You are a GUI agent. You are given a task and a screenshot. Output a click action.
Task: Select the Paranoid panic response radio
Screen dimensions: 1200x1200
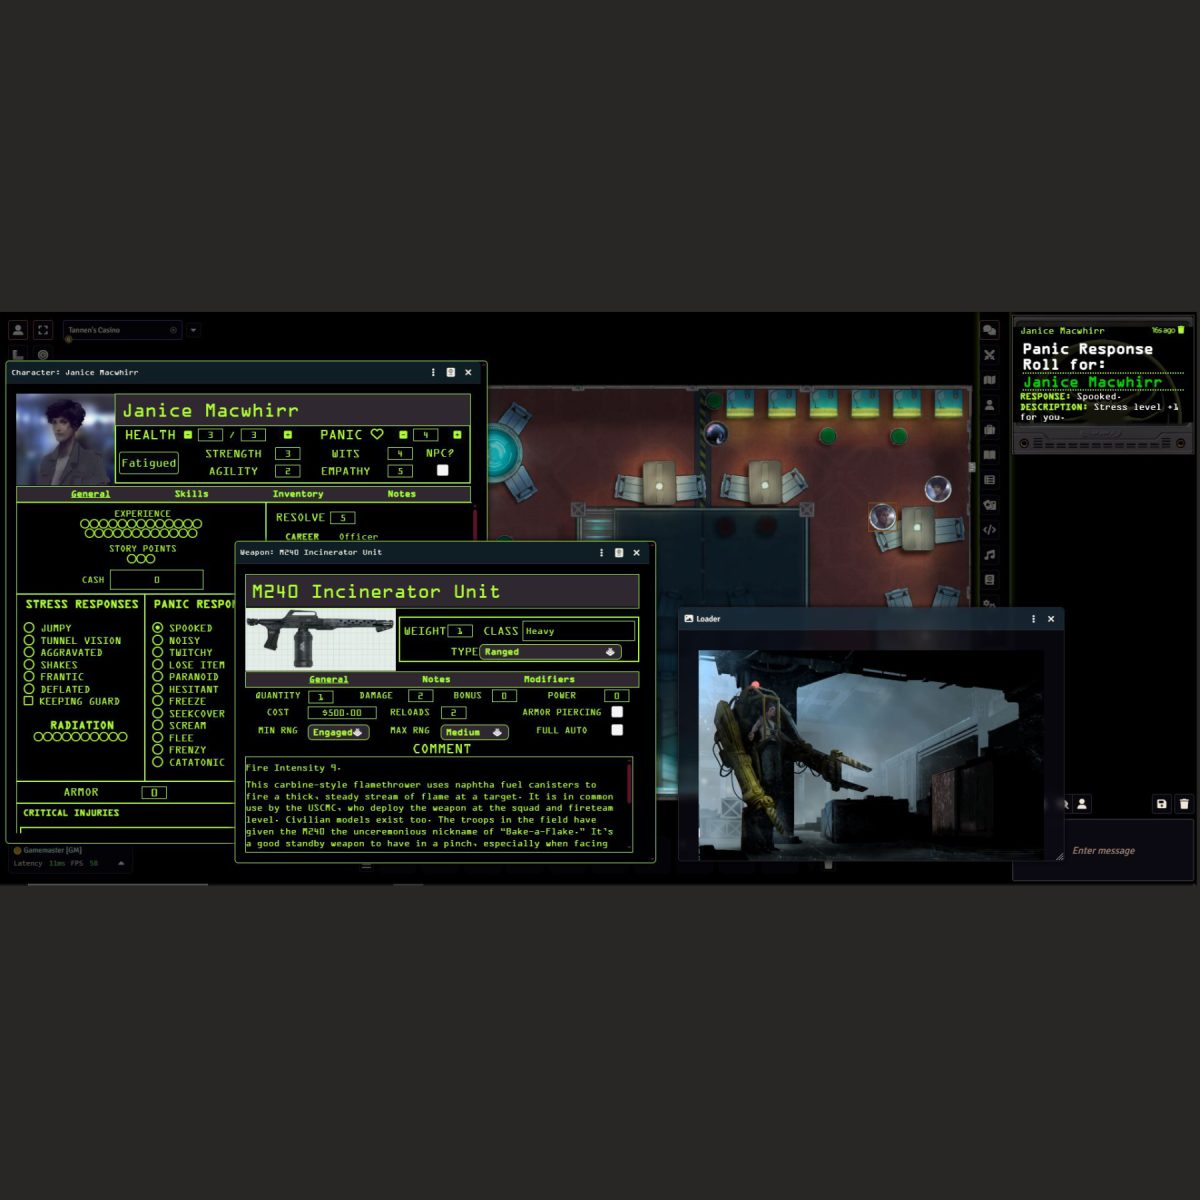[158, 677]
